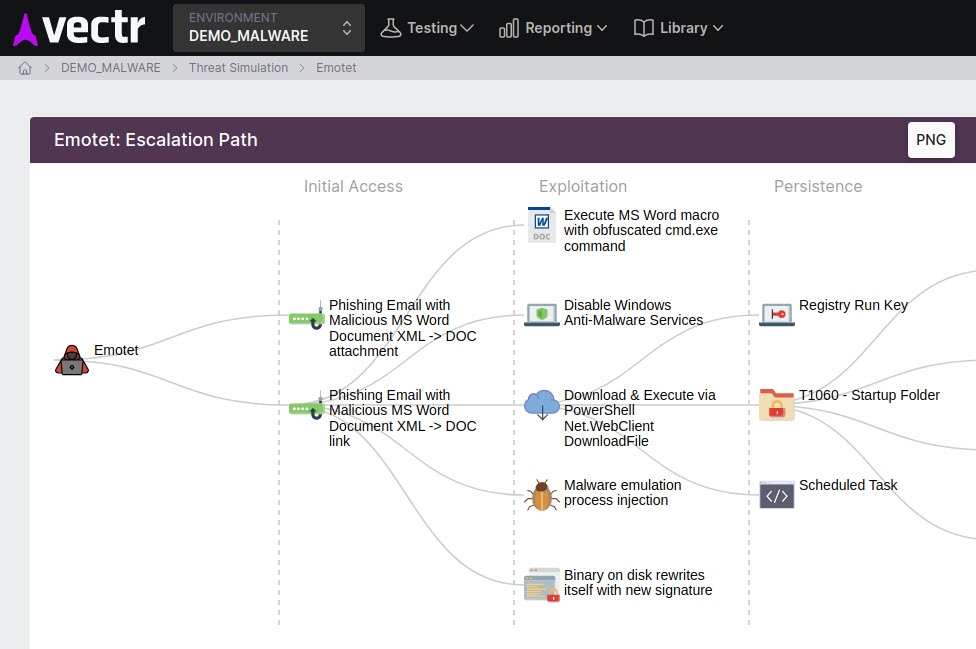Click the Testing flask icon

click(x=391, y=28)
